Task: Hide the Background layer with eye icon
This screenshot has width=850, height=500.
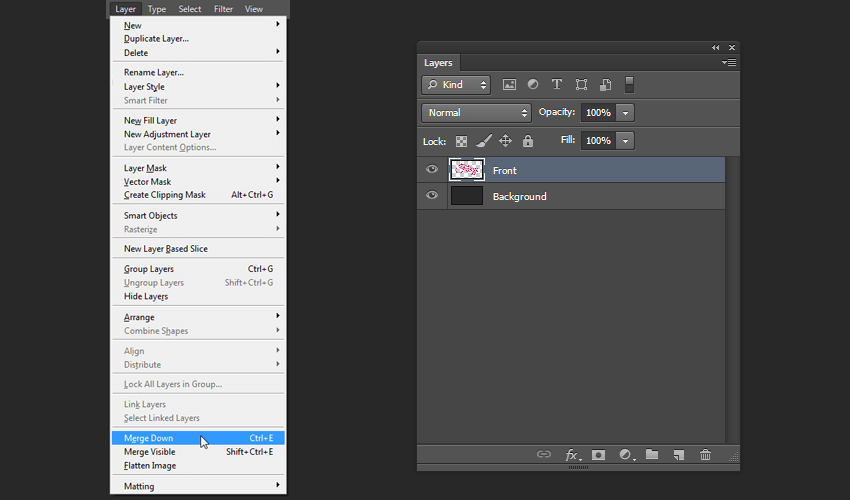Action: pyautogui.click(x=432, y=196)
